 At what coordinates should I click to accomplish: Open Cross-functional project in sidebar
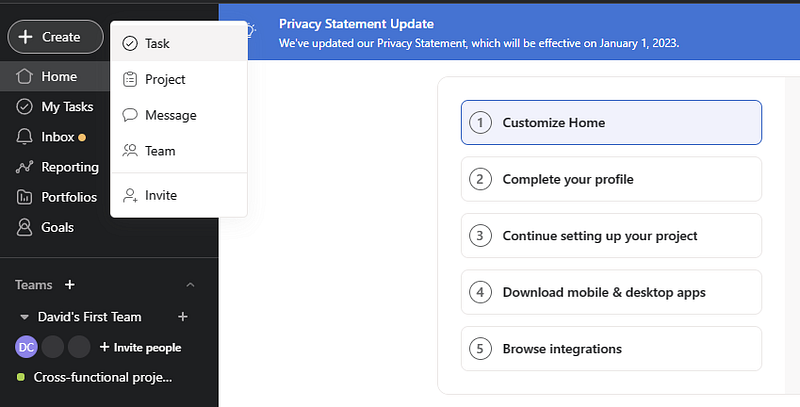point(102,377)
